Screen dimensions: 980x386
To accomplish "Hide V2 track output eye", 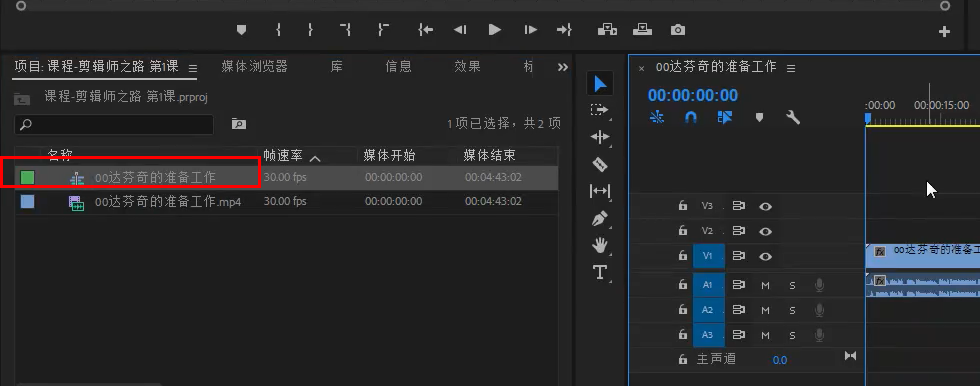I will [x=765, y=231].
